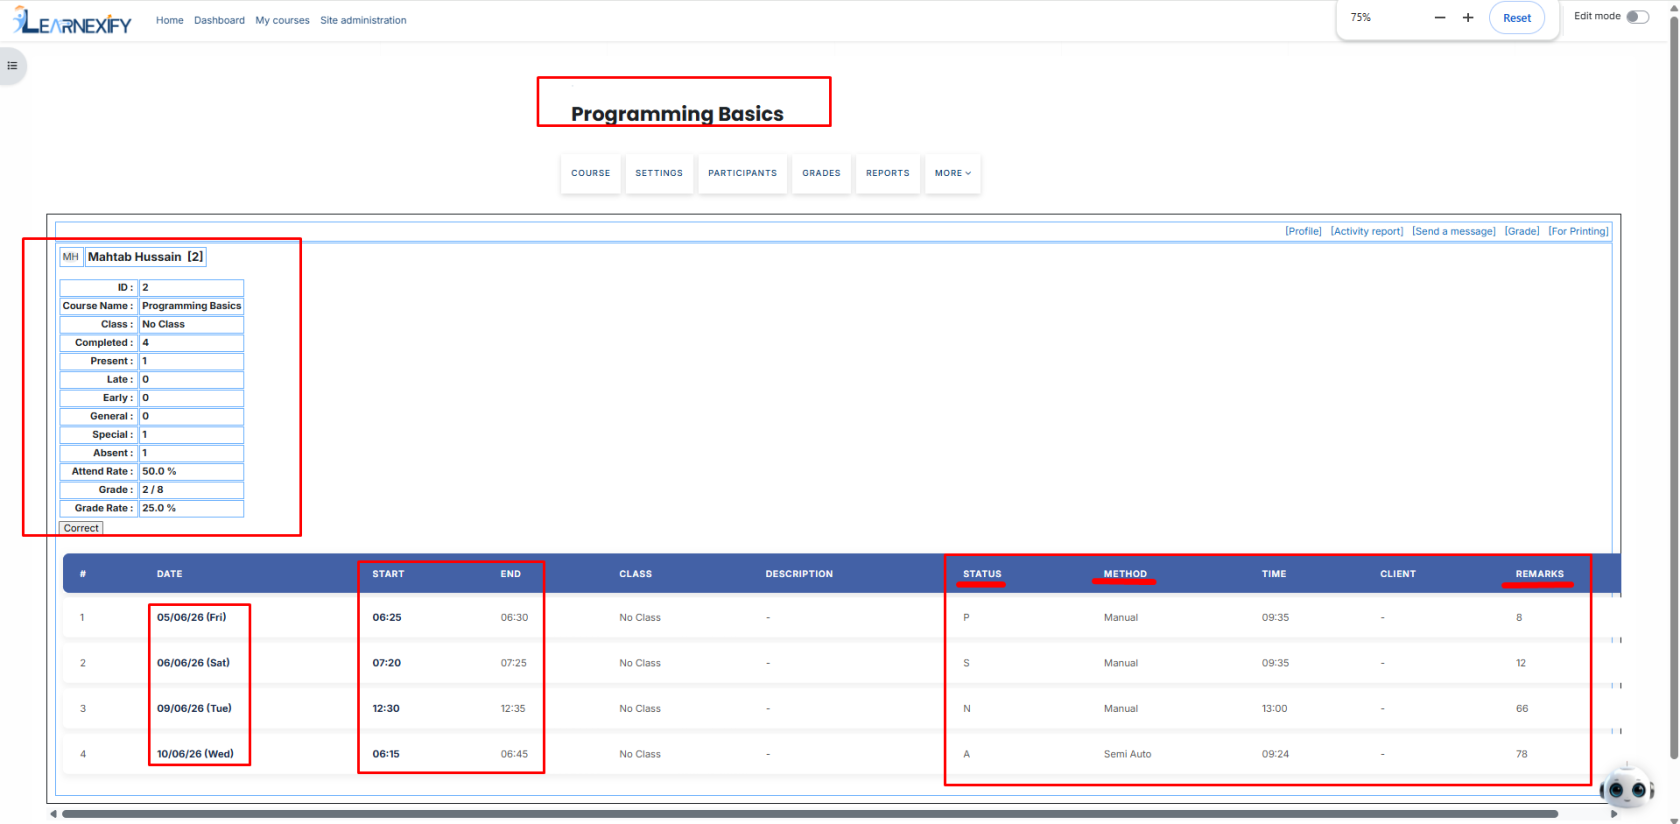This screenshot has height=824, width=1680.
Task: Click the Mahtab Hussain name heading
Action: (145, 257)
